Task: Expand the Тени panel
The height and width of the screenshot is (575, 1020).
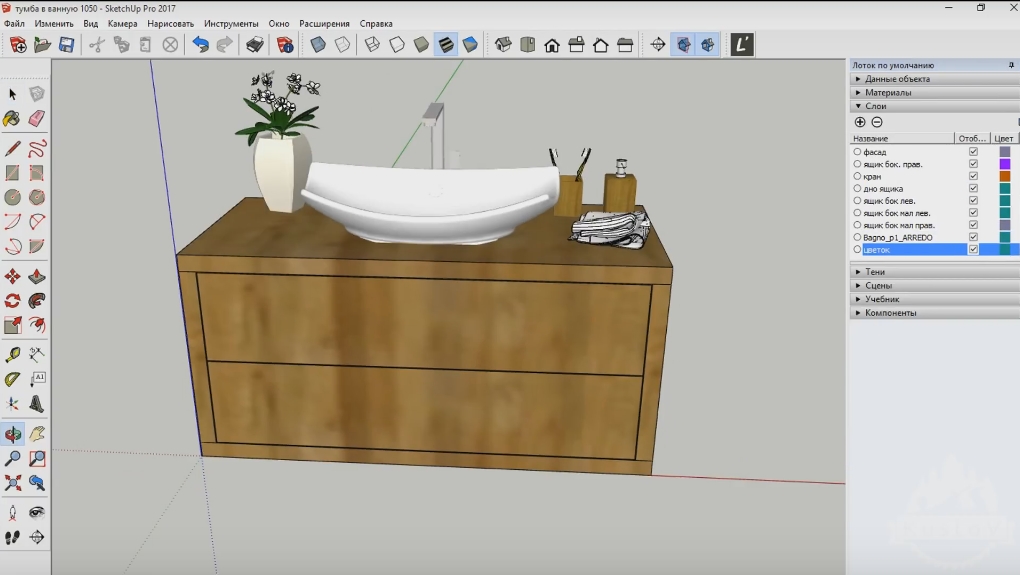Action: click(874, 272)
